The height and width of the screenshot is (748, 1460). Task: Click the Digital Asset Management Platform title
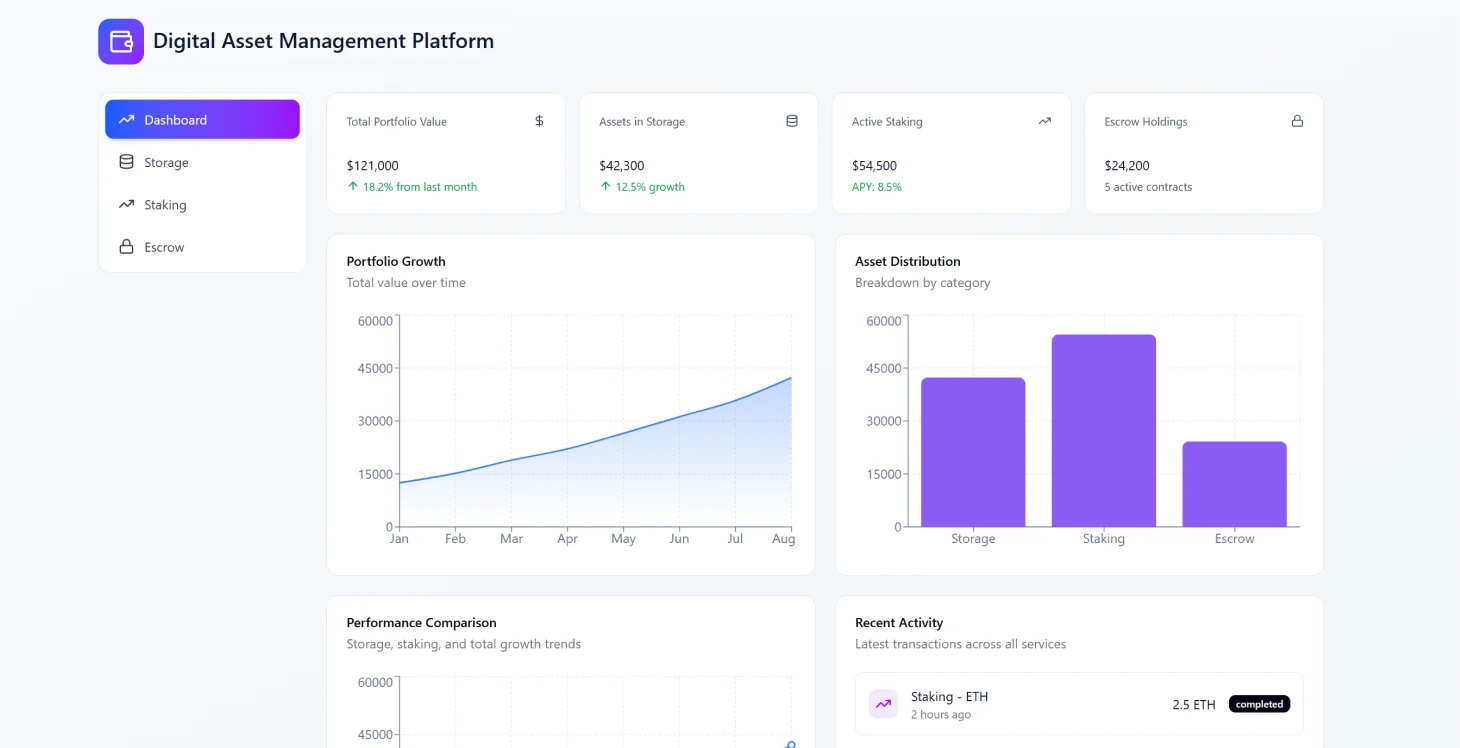(x=322, y=41)
